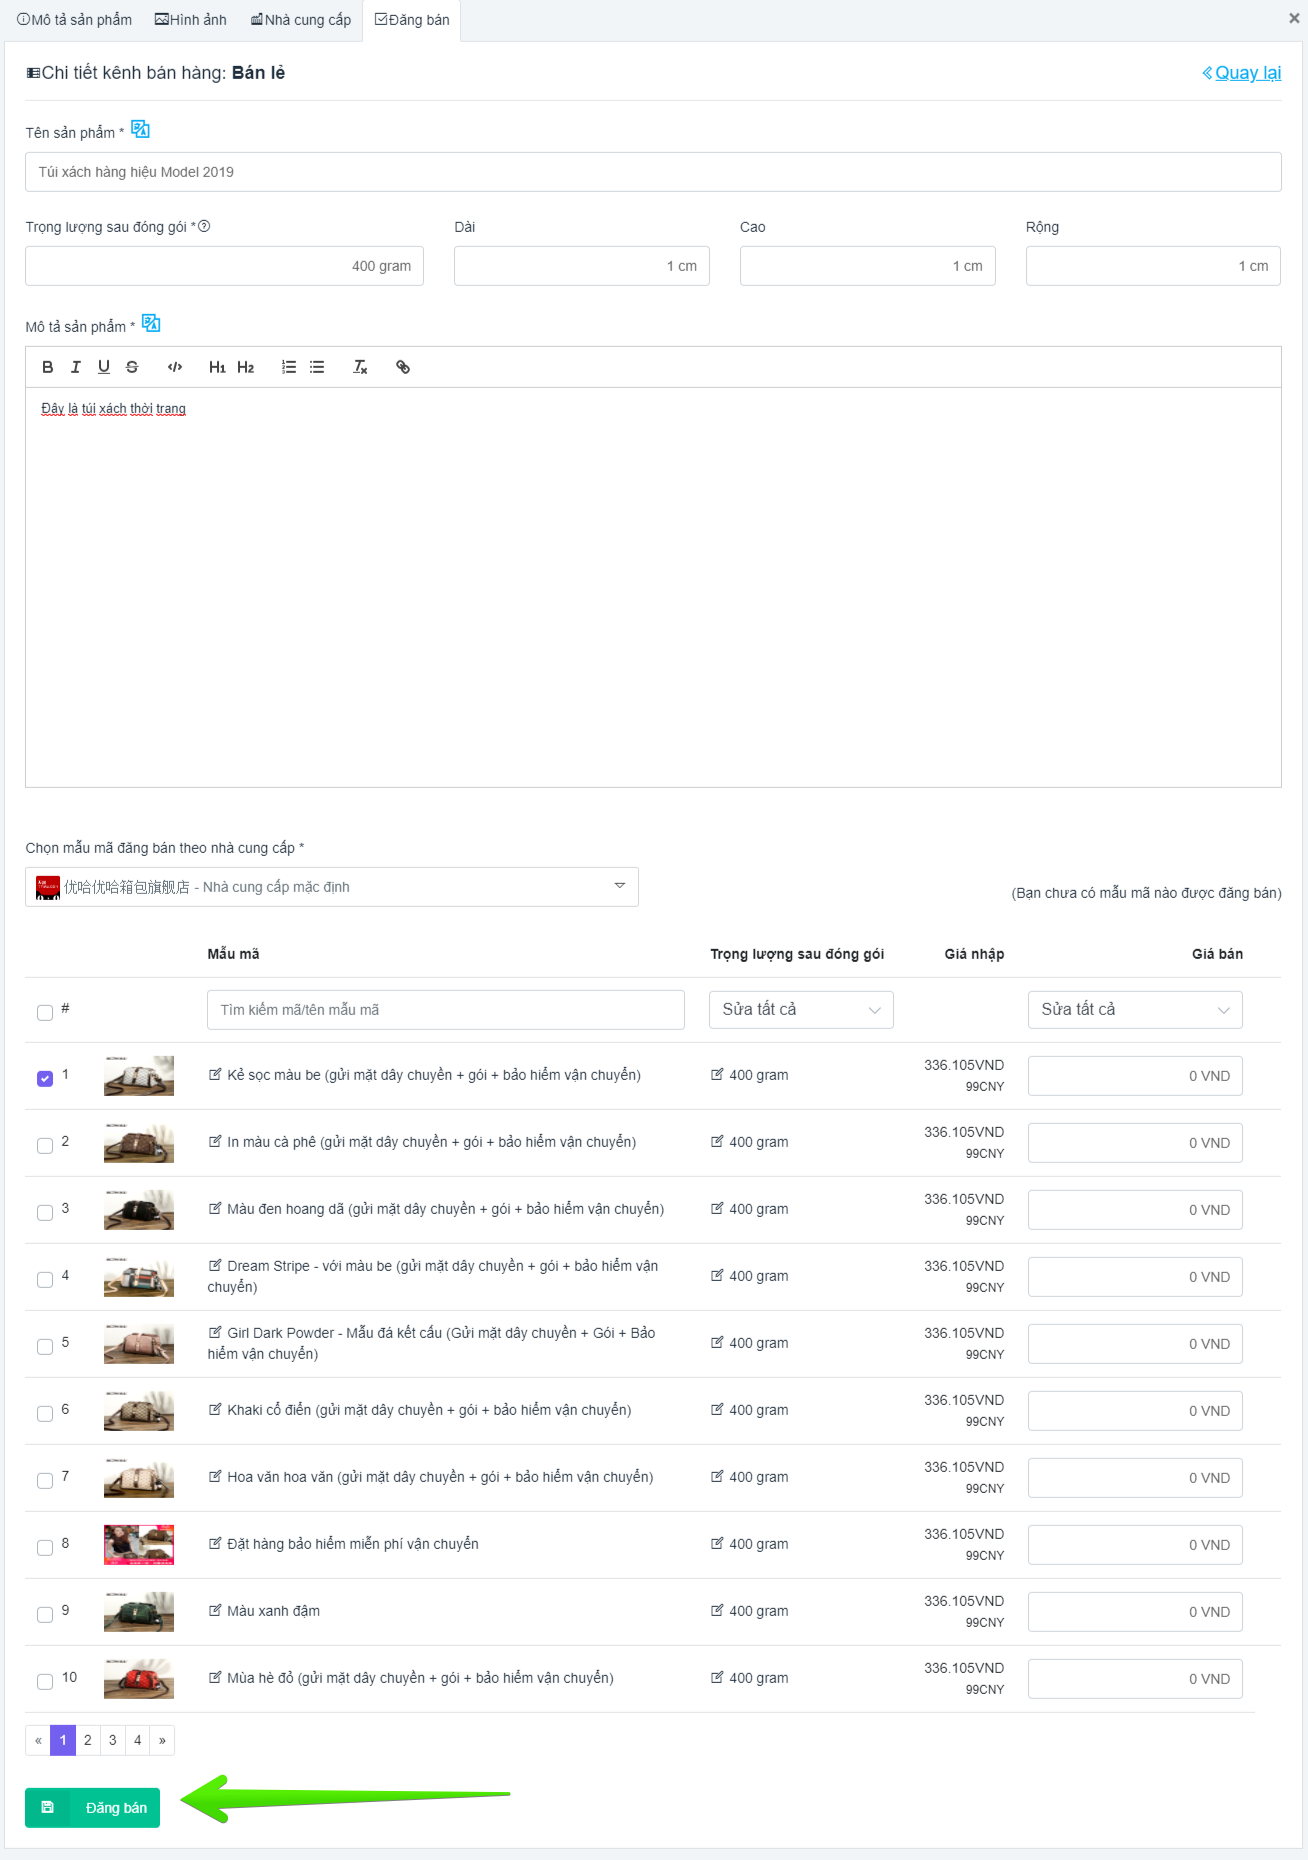Check variant 3 Màu đen hoang dã

45,1212
